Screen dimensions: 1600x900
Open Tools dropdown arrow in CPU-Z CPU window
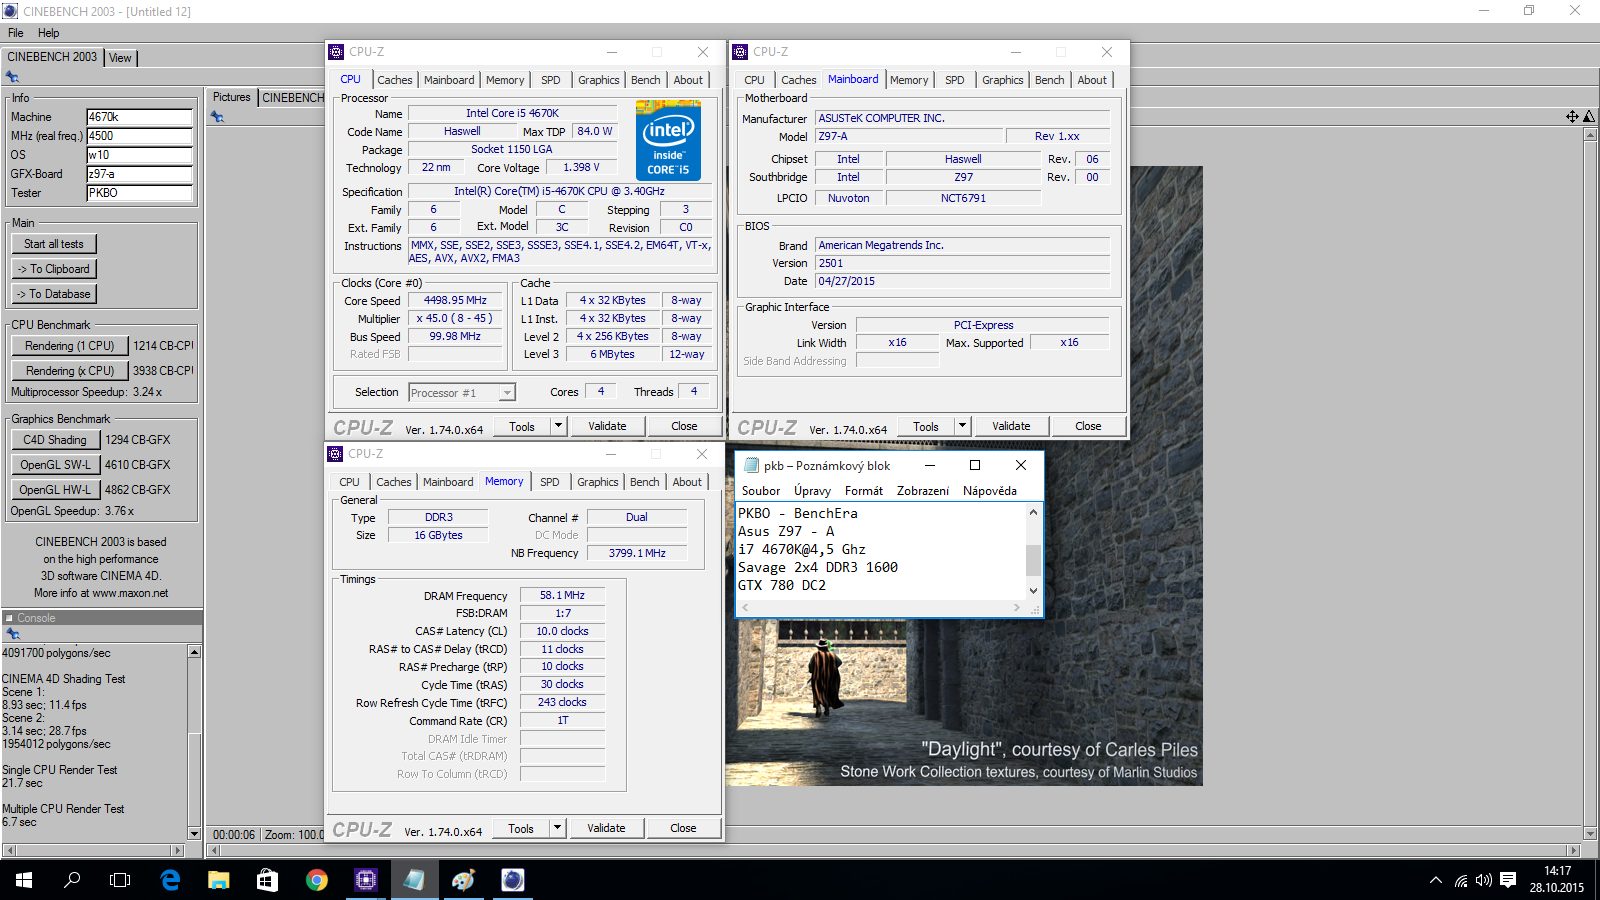click(x=558, y=426)
